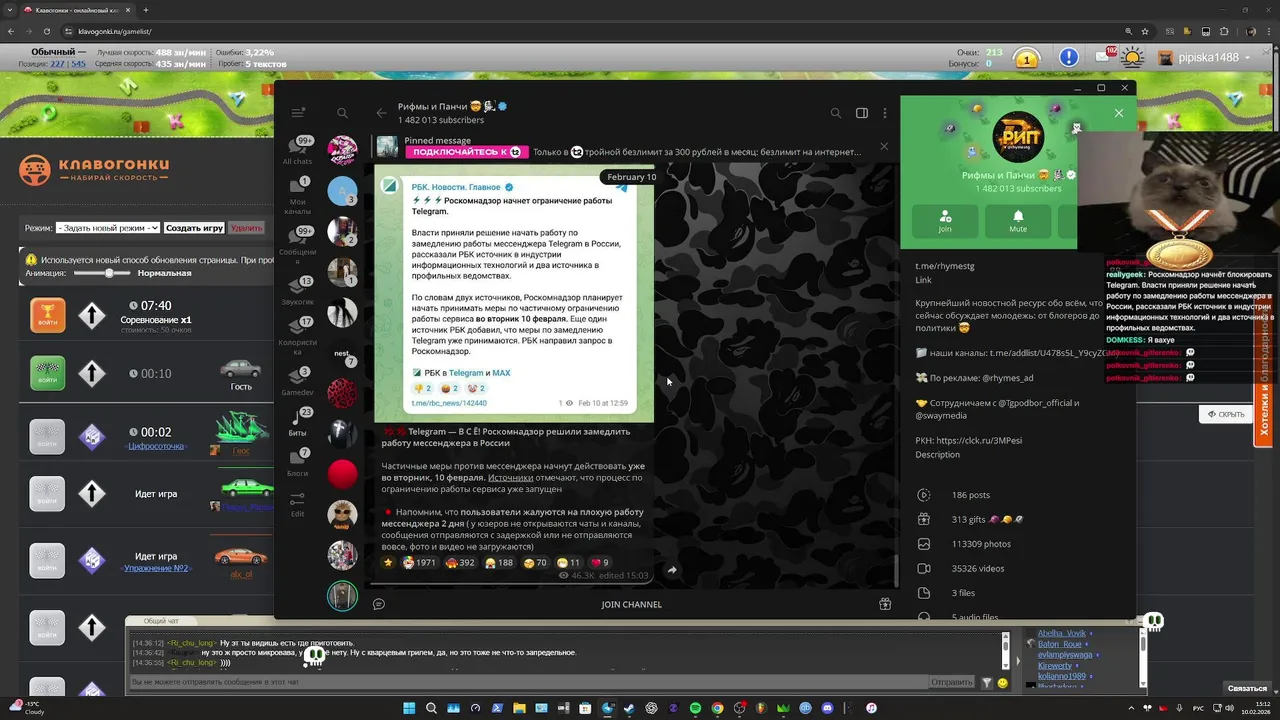This screenshot has width=1280, height=720.
Task: Open the game mode dropdown 'Задать новый режим'
Action: [108, 228]
